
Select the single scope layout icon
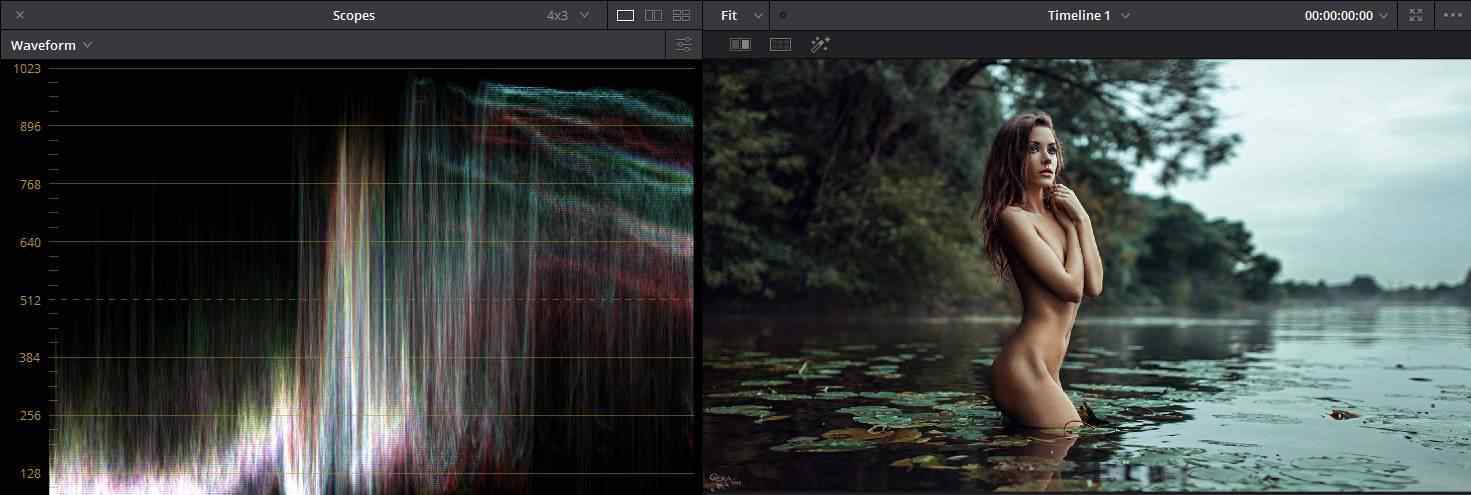625,15
